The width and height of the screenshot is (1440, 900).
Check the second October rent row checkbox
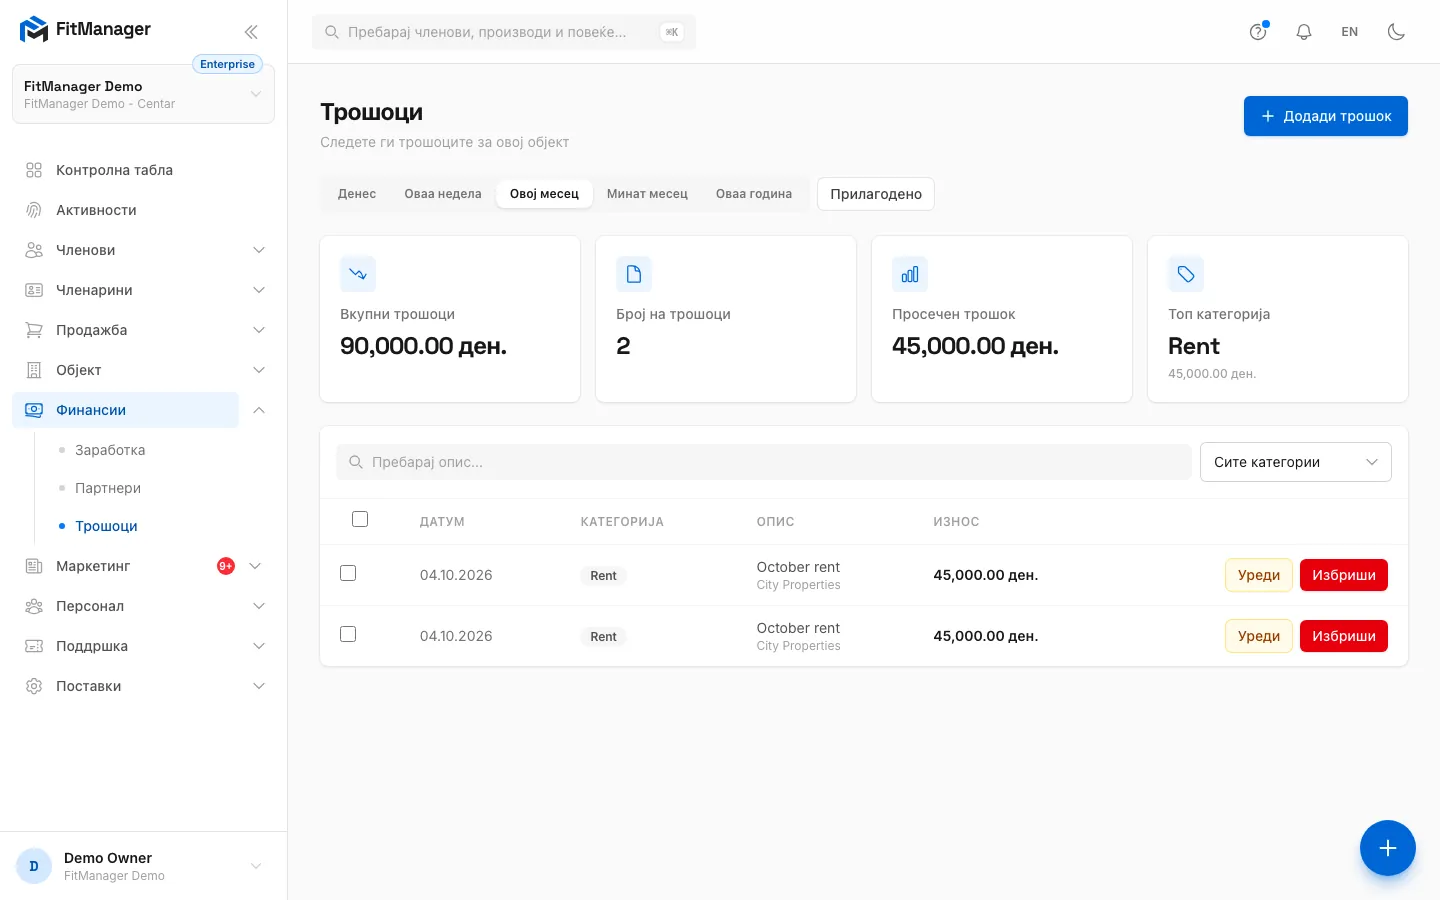348,634
